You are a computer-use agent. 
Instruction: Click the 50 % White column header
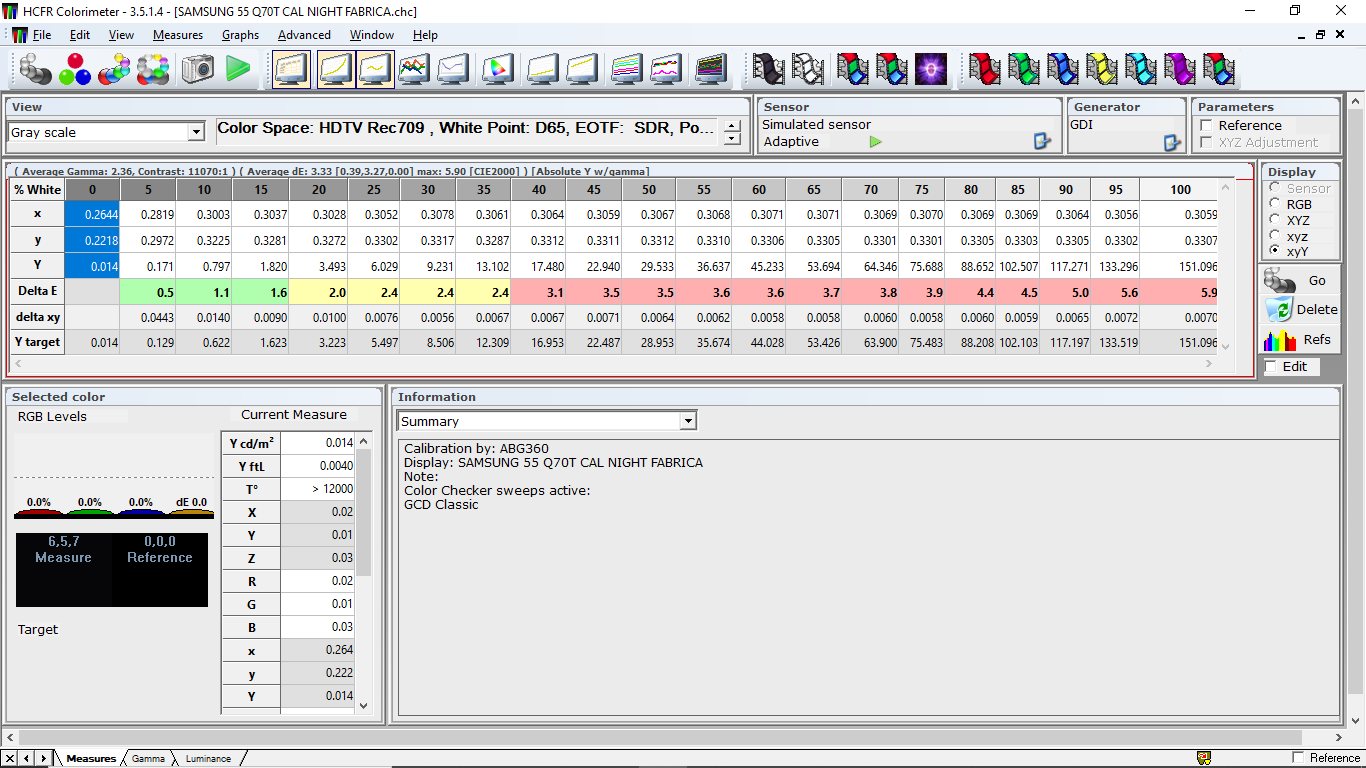pos(649,190)
